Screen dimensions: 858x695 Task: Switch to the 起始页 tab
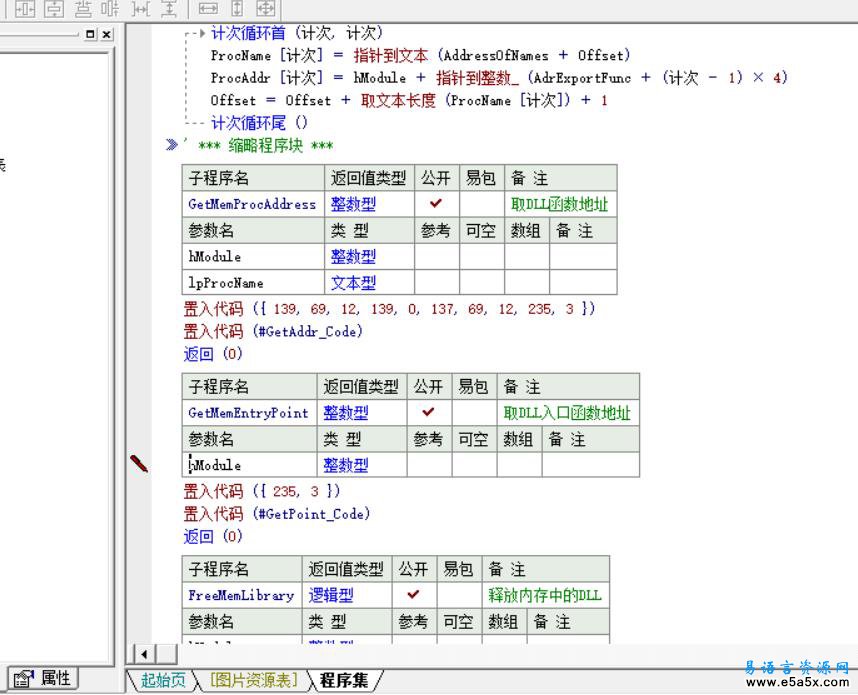(163, 680)
